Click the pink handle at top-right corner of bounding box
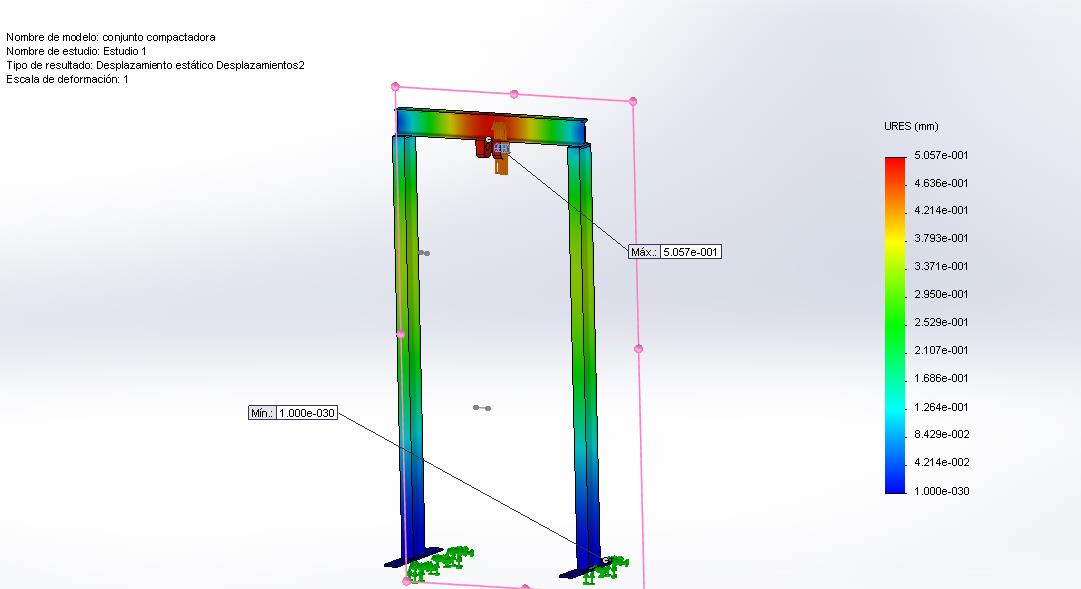Screen dimensions: 1081x589 click(x=633, y=101)
